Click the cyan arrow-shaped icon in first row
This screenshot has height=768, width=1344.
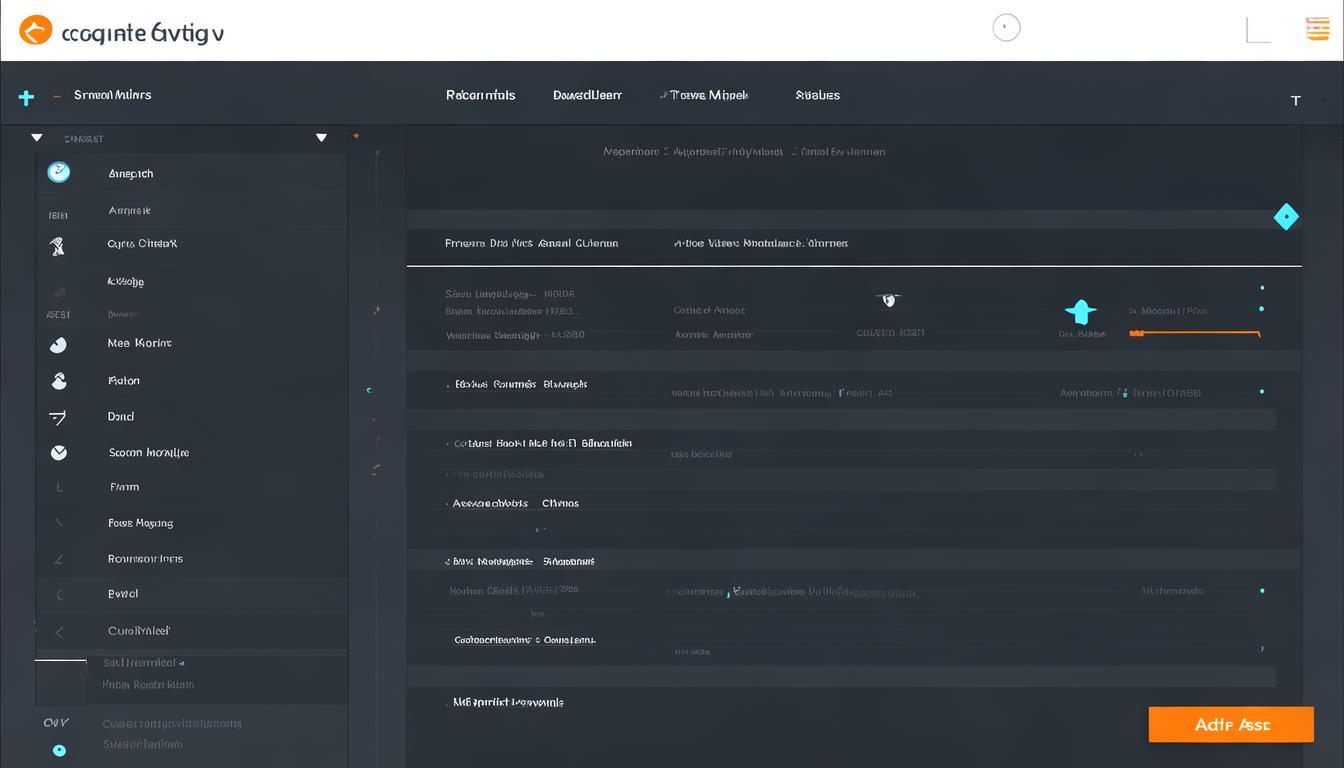click(1081, 312)
